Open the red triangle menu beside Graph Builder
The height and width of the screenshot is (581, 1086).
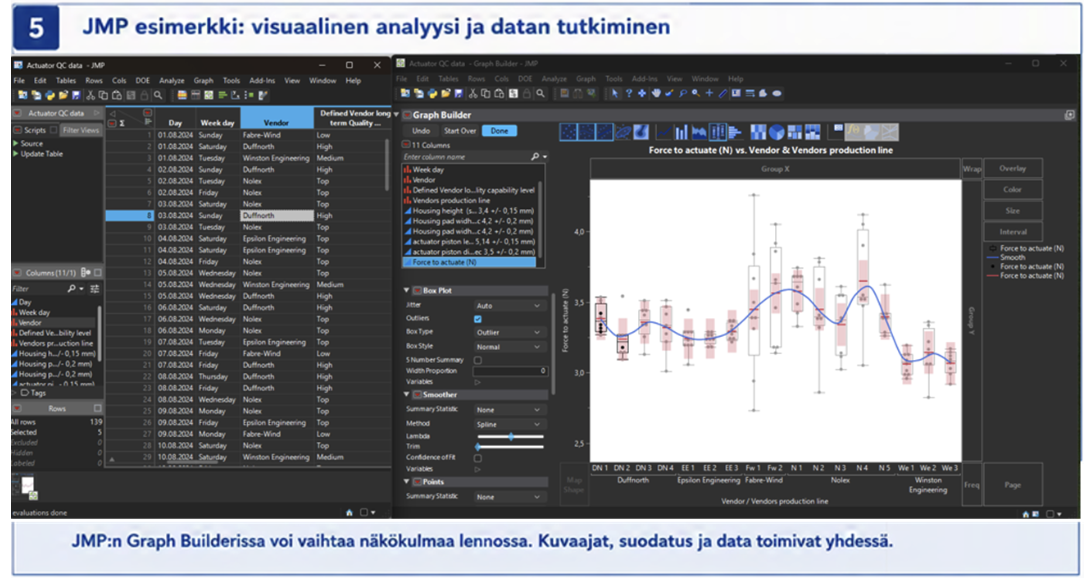[407, 115]
